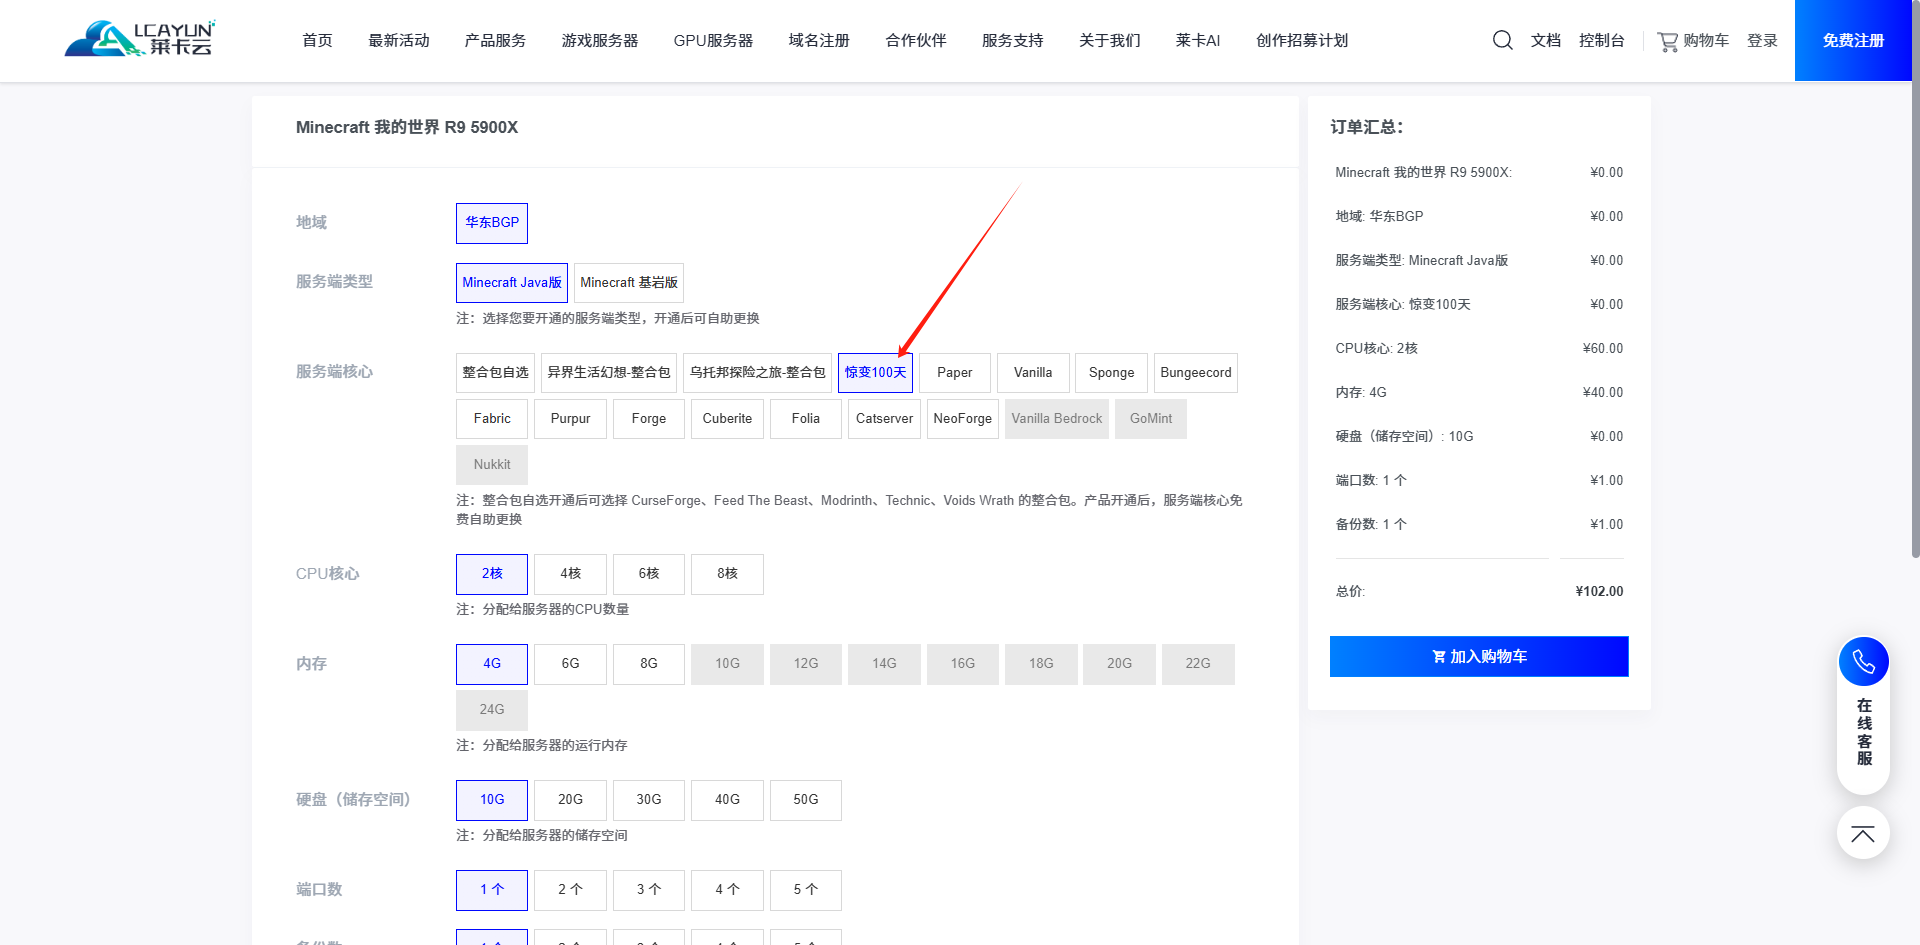Select 2核 CPU option
The width and height of the screenshot is (1920, 945).
[492, 574]
